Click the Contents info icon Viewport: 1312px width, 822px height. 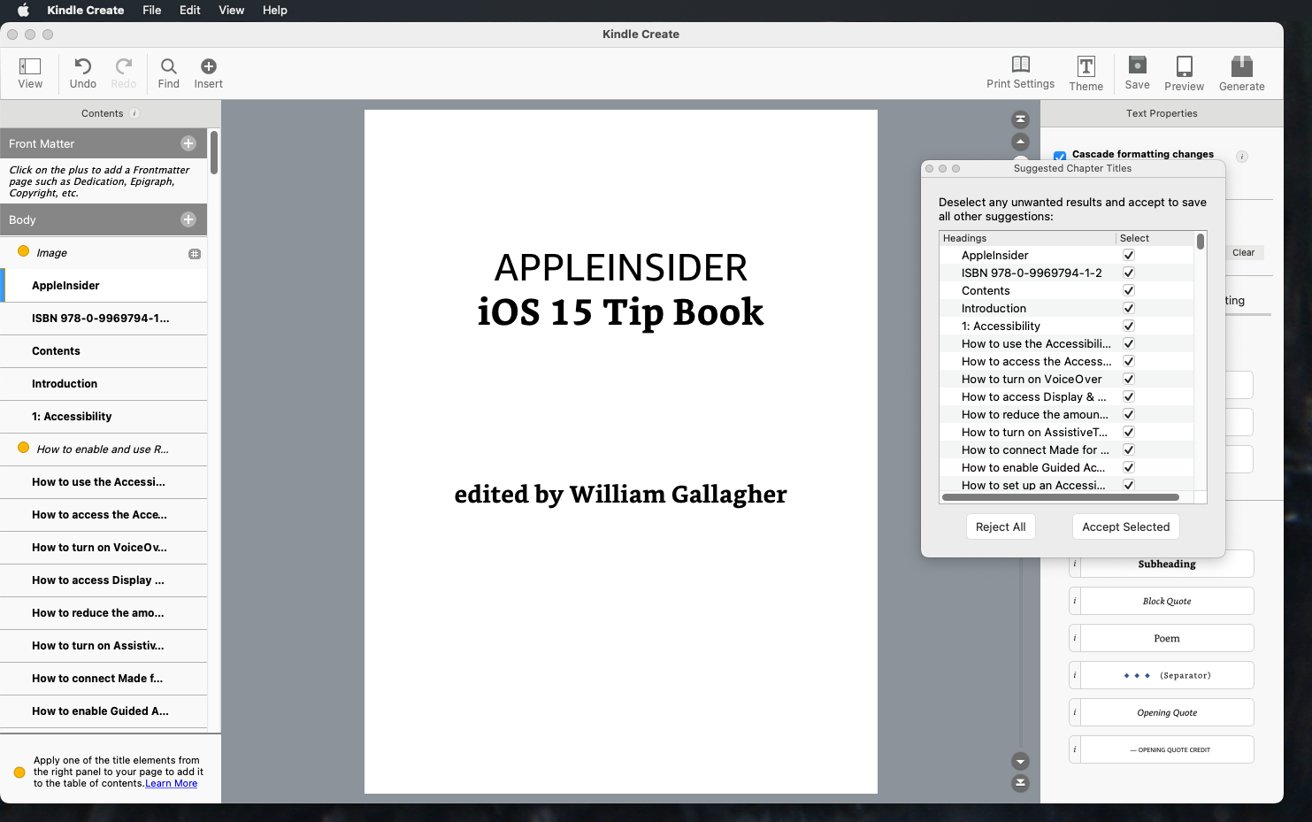click(134, 113)
